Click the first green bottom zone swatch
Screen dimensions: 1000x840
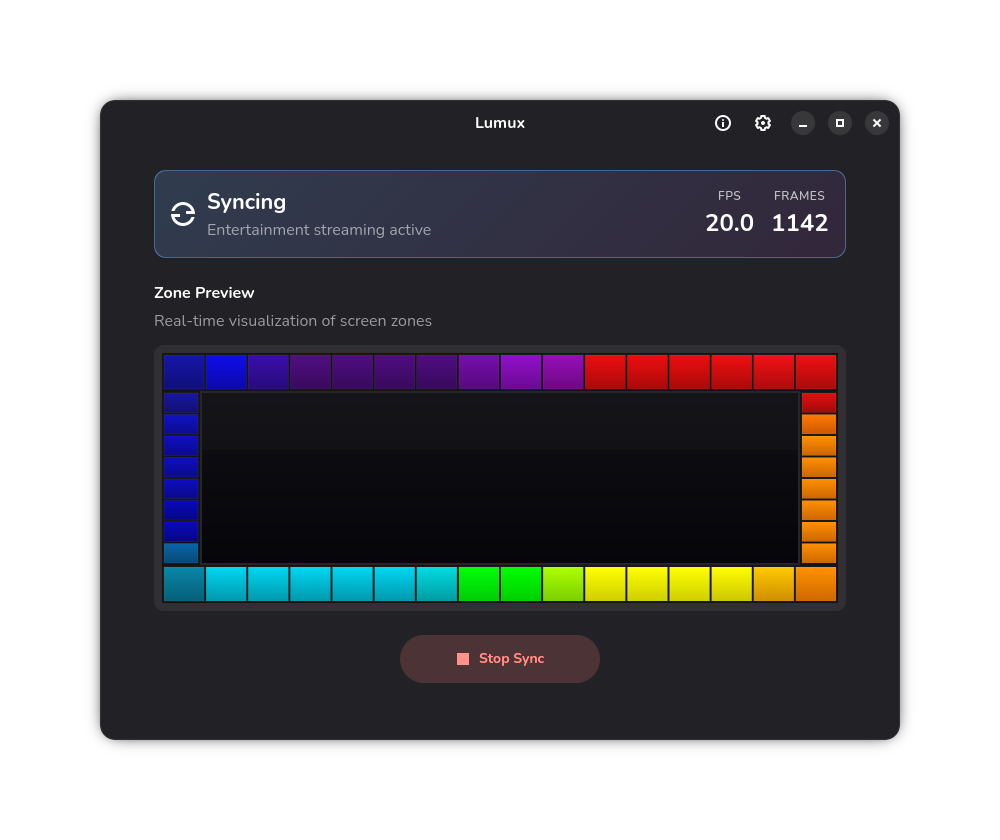pyautogui.click(x=479, y=584)
